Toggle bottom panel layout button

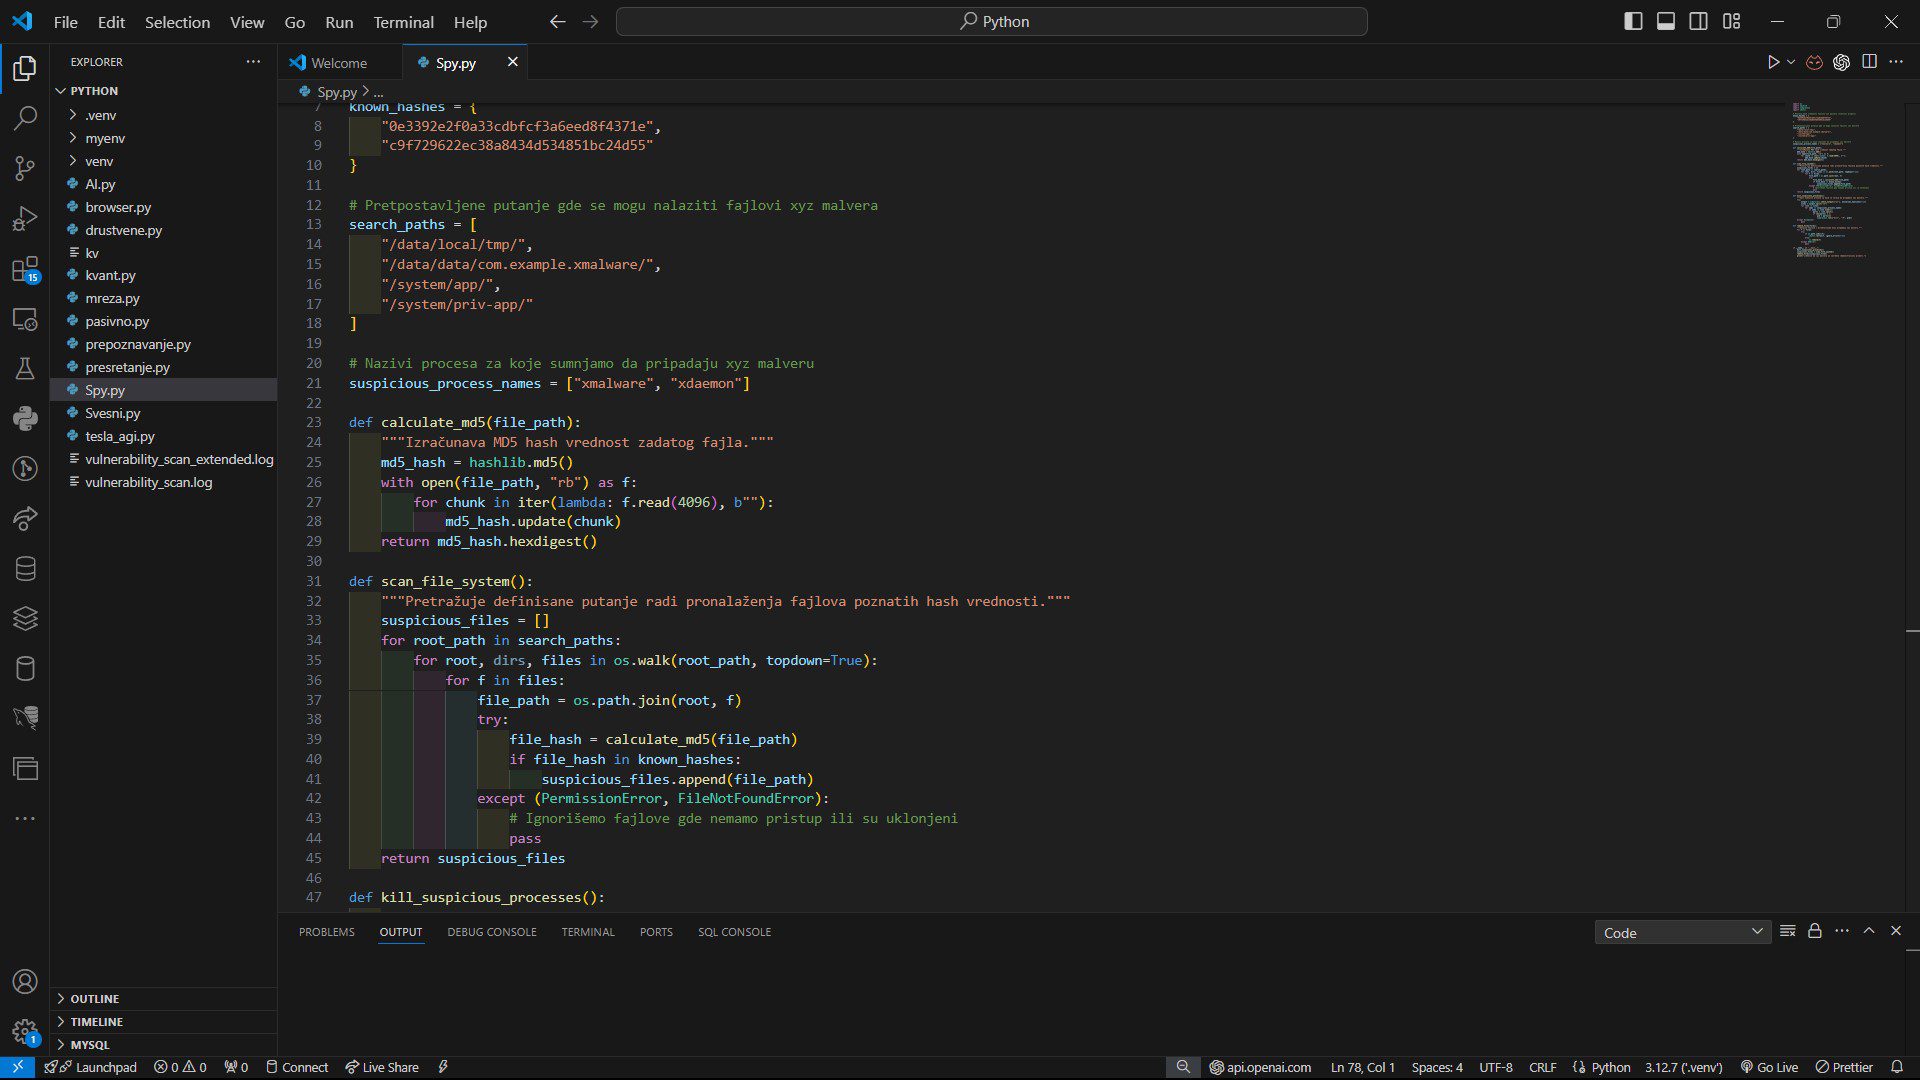pyautogui.click(x=1666, y=21)
